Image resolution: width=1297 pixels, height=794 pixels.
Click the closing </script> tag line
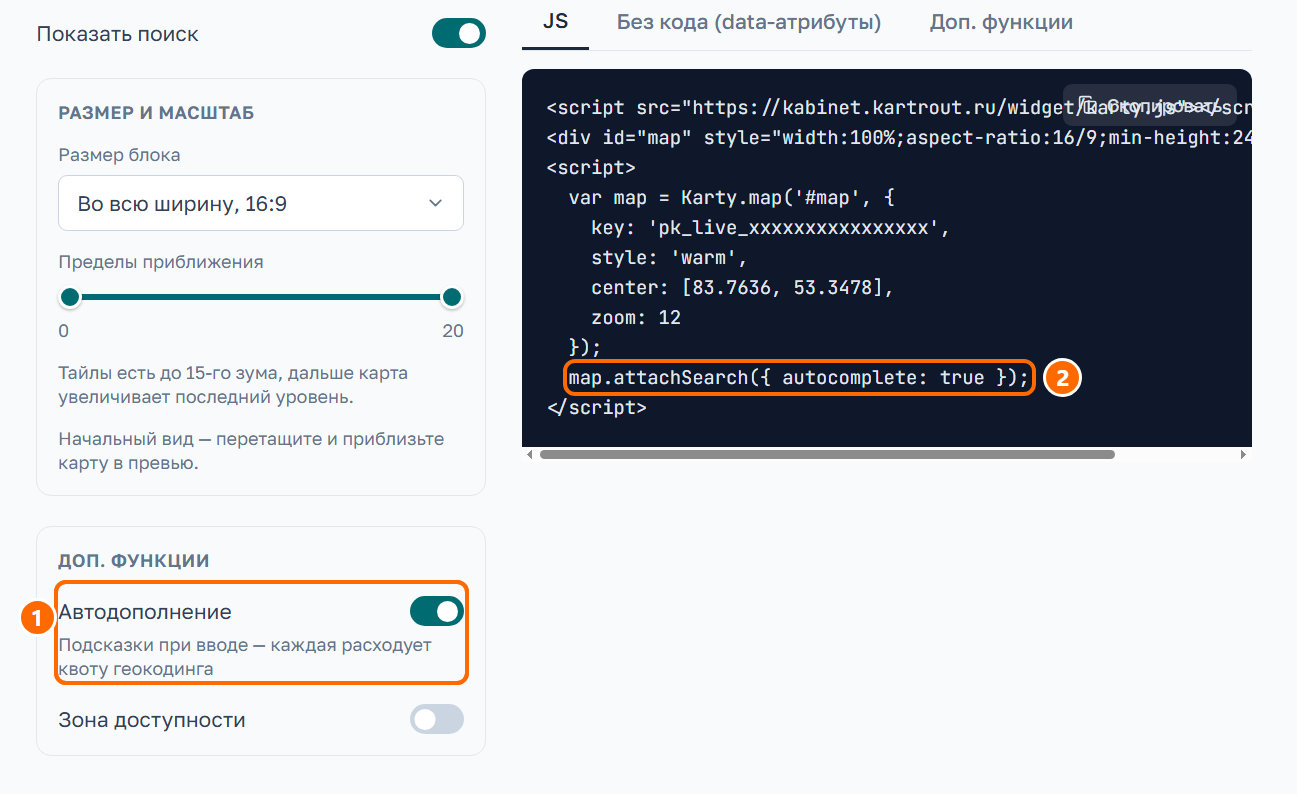tap(597, 408)
